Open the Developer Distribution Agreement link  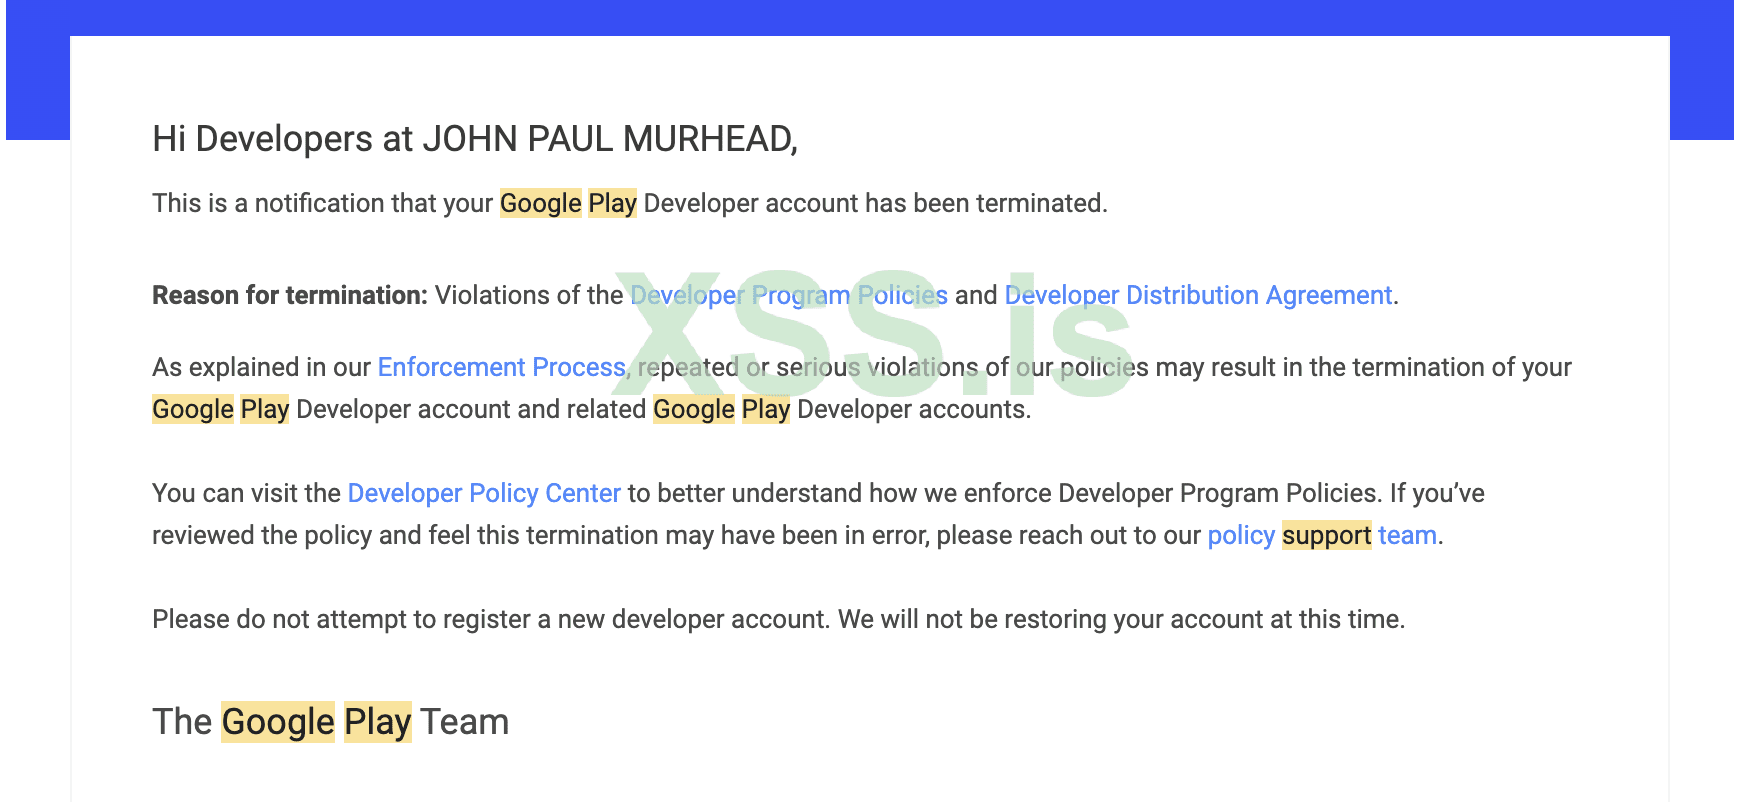tap(1198, 295)
